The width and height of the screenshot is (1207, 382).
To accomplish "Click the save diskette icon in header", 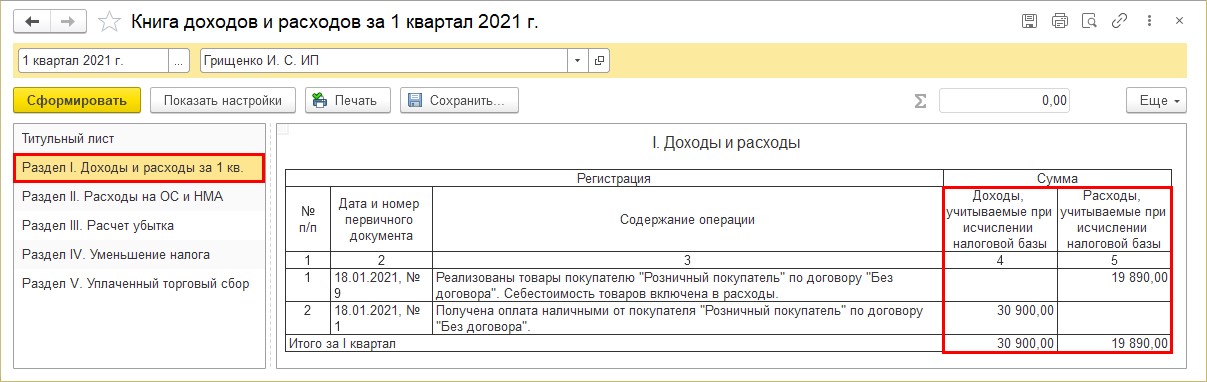I will [x=1029, y=21].
